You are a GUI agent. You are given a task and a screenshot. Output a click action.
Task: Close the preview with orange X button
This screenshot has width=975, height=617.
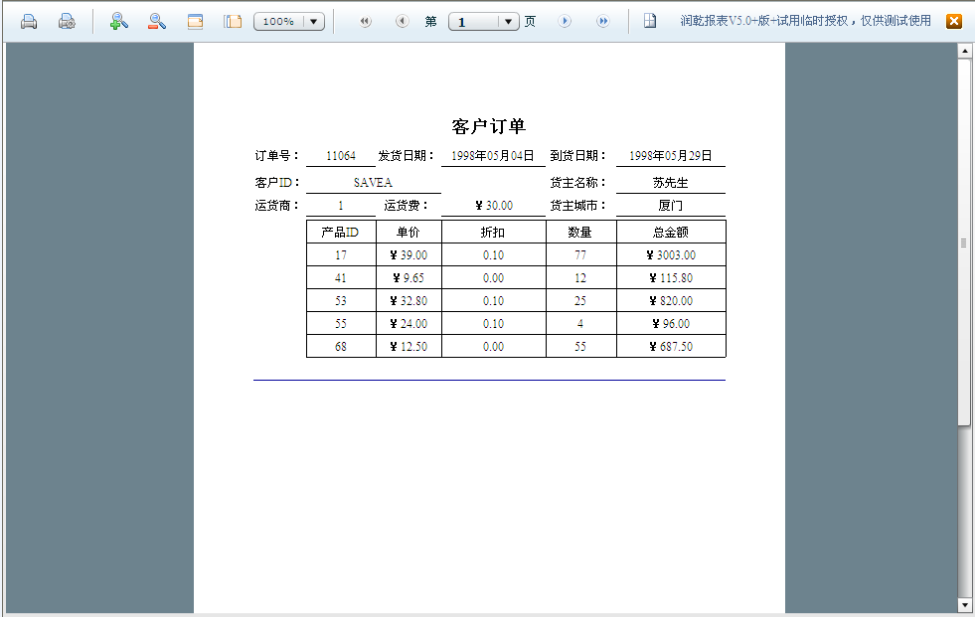coord(954,22)
